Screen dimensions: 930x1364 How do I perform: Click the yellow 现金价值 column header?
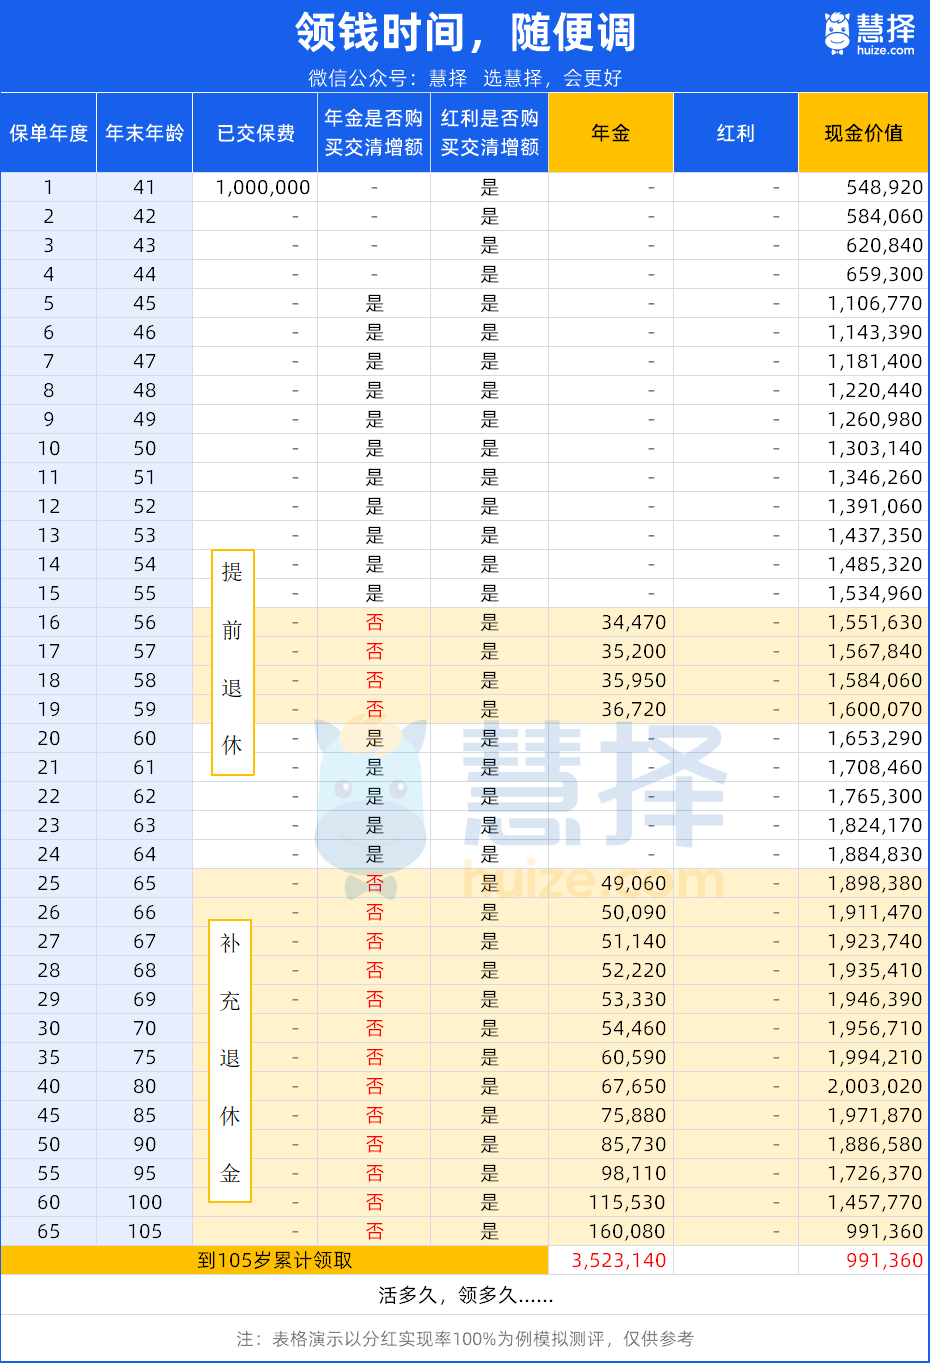point(863,133)
